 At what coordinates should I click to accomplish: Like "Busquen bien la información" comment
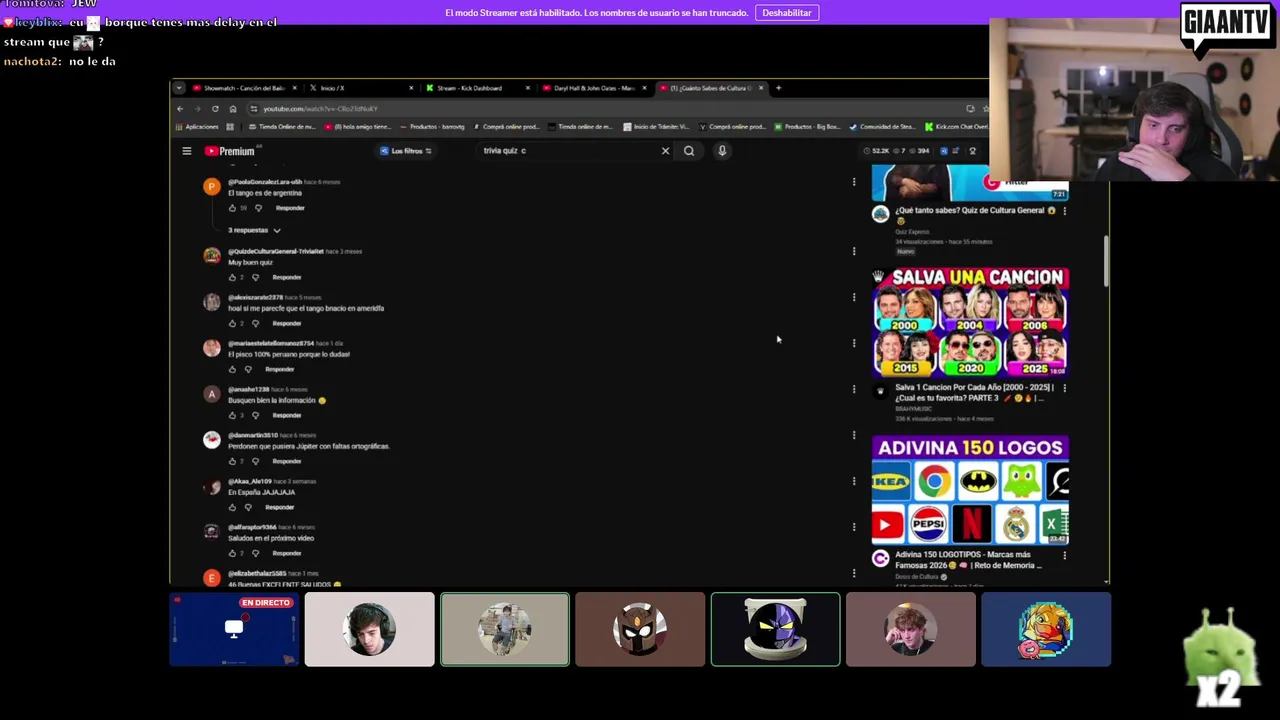click(232, 415)
